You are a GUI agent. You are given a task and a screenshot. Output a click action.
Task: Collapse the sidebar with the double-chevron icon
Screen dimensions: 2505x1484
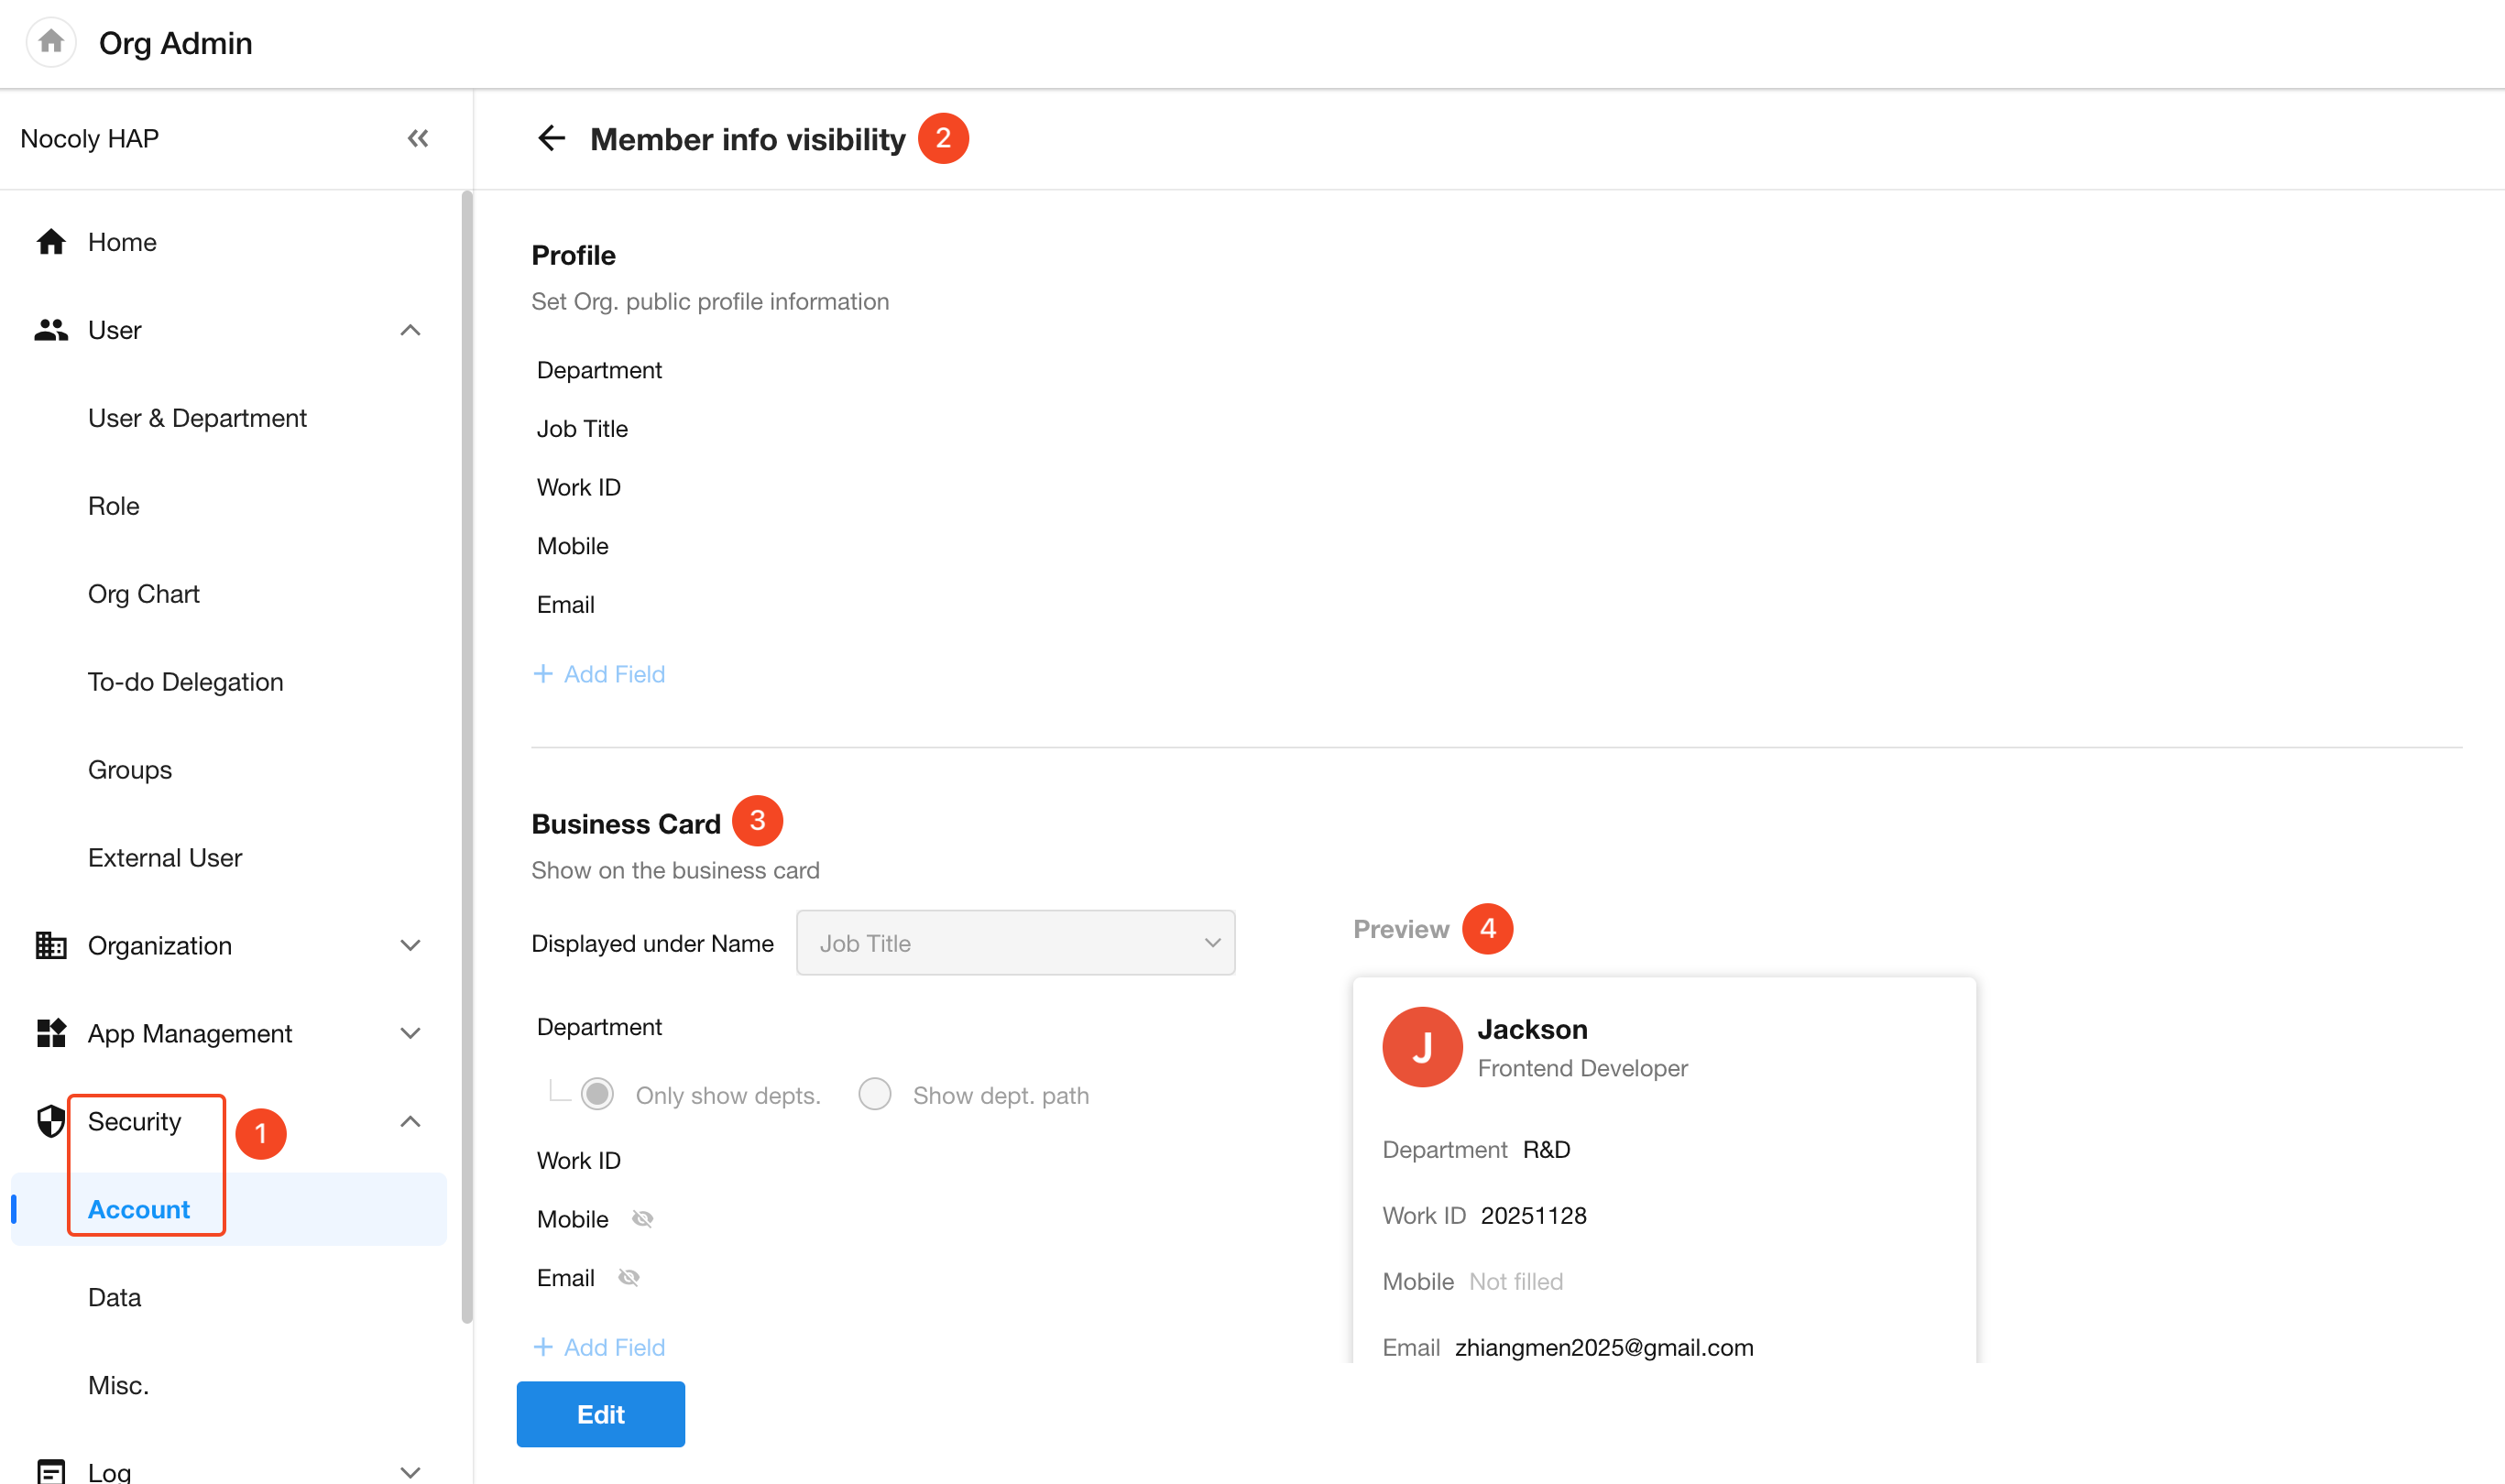pyautogui.click(x=418, y=138)
